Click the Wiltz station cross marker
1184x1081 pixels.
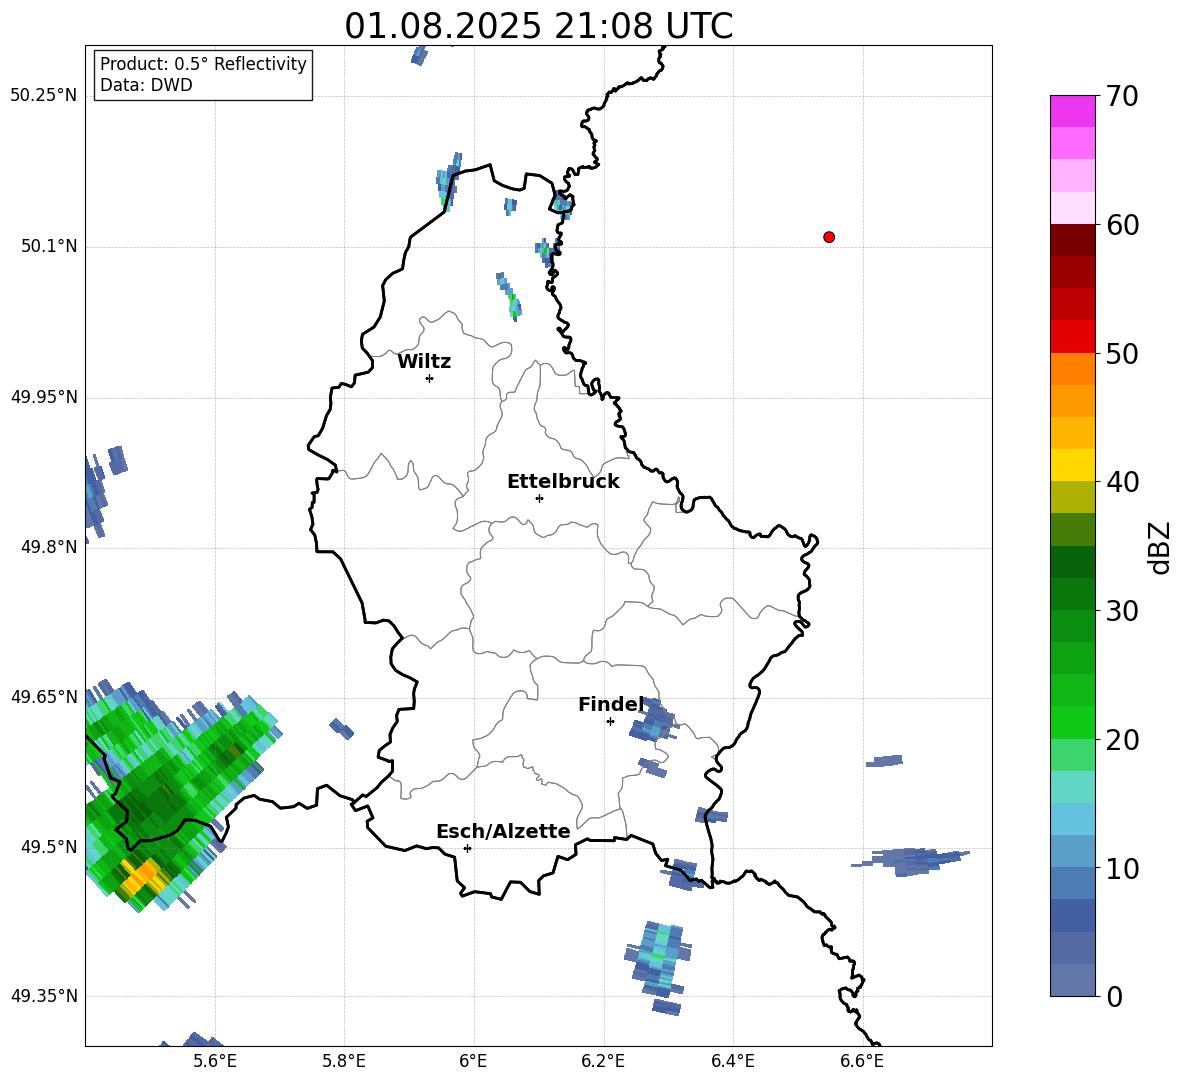pyautogui.click(x=430, y=378)
